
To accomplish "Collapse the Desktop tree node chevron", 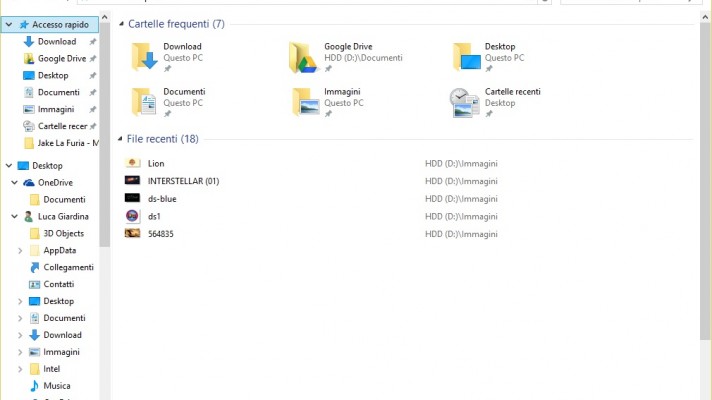I will [x=9, y=166].
